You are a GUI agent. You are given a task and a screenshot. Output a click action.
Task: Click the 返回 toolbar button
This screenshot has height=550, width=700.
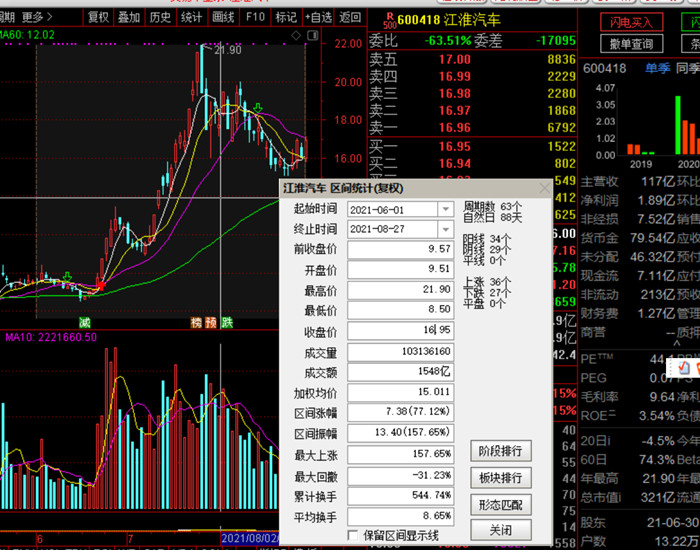350,17
